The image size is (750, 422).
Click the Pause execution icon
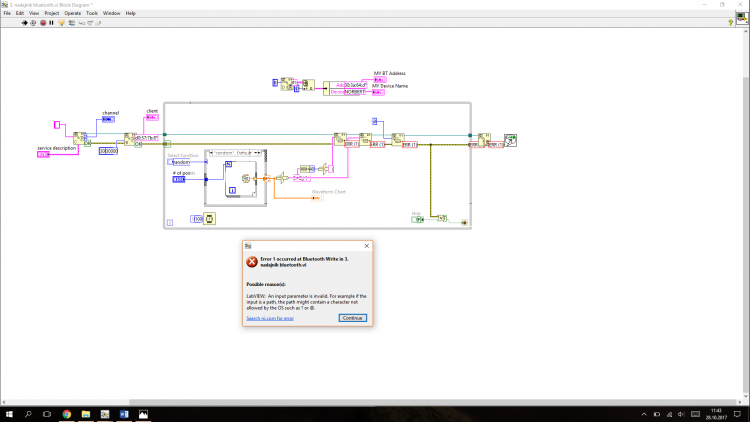click(x=51, y=22)
